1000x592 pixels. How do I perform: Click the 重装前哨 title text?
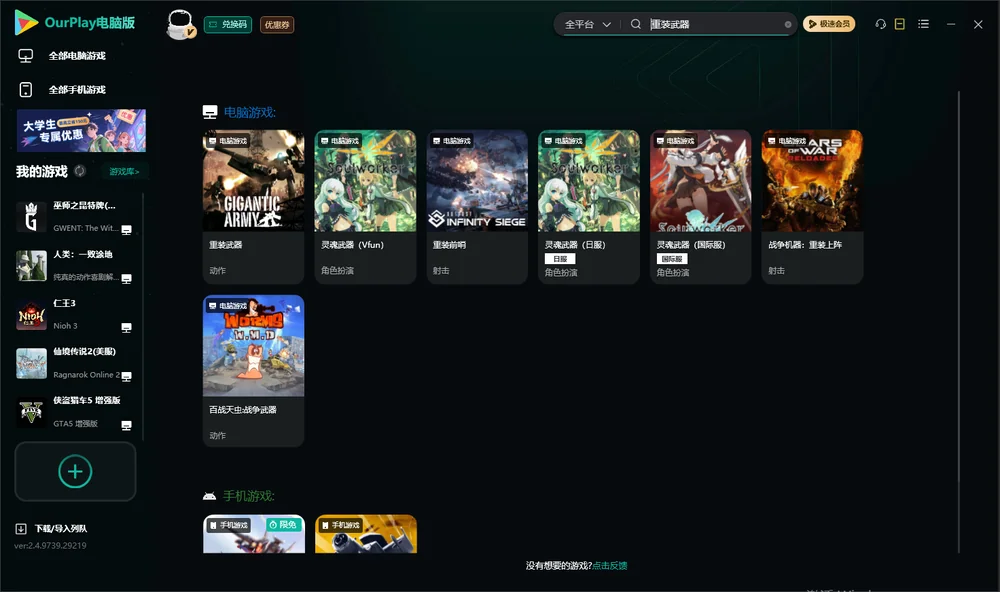tap(449, 244)
